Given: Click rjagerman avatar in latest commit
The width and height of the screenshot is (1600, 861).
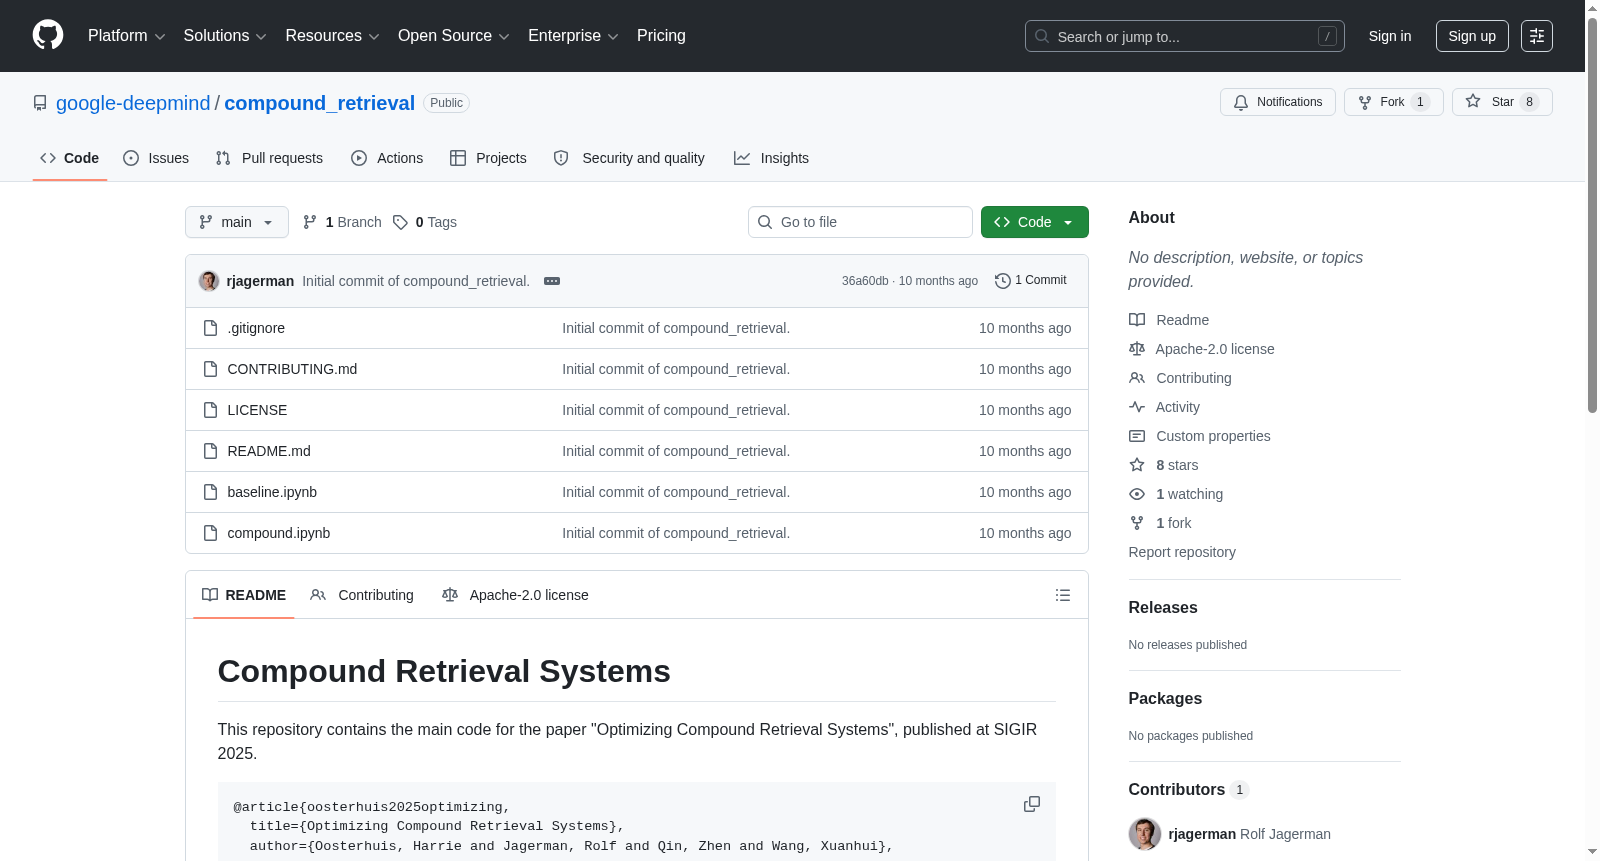Looking at the screenshot, I should click(209, 281).
